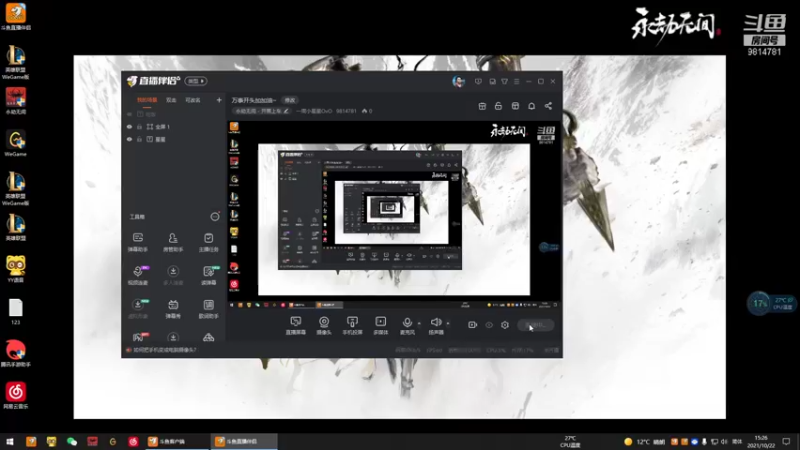
Task: Open 永劫无间 desktop shortcut
Action: pyautogui.click(x=16, y=101)
